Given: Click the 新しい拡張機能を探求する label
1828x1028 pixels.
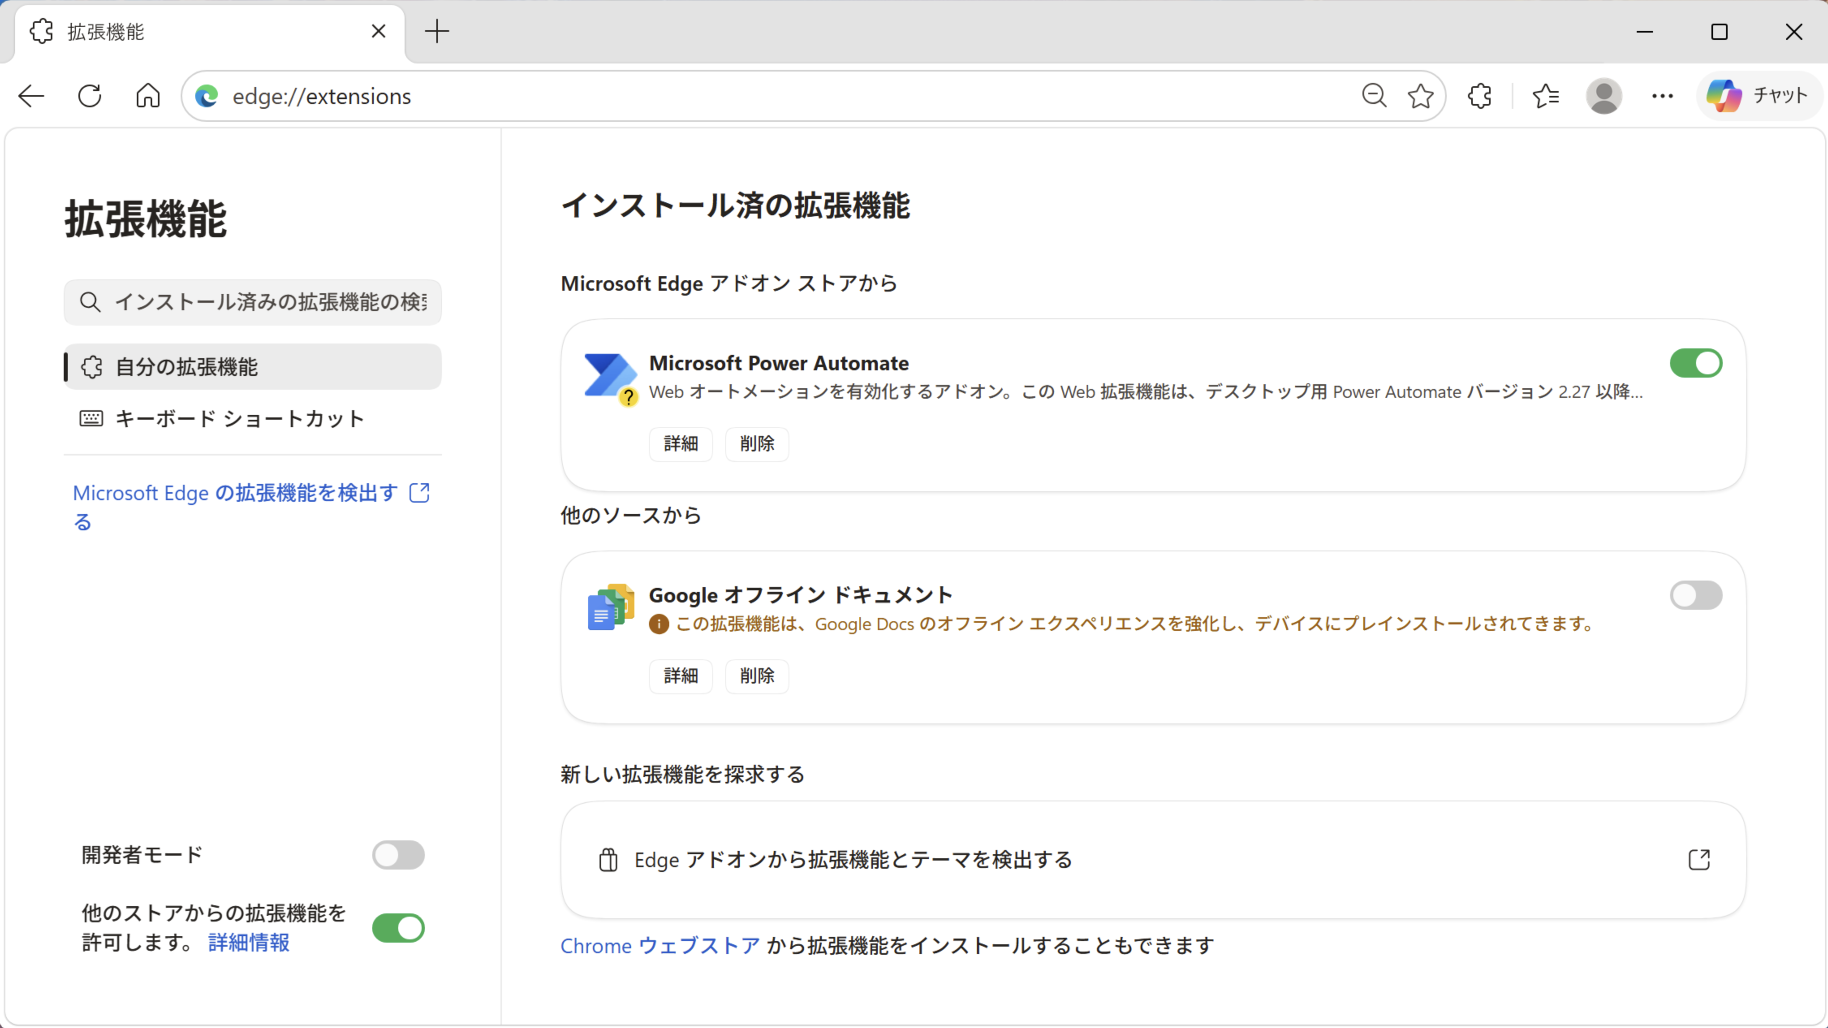Looking at the screenshot, I should [x=683, y=775].
